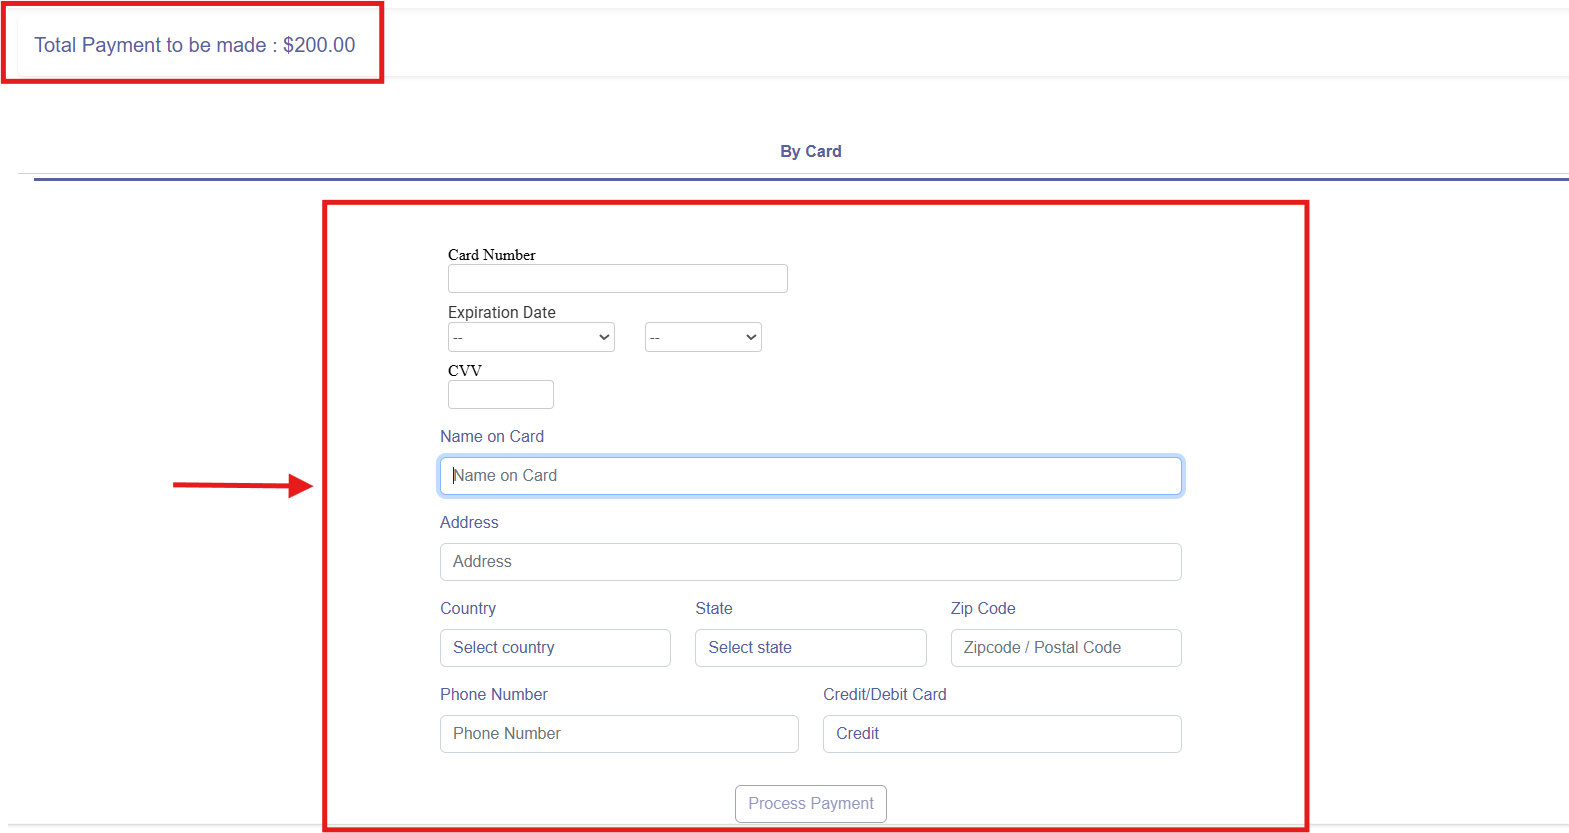
Task: Click the Zipcode / Postal Code field
Action: pos(1065,648)
